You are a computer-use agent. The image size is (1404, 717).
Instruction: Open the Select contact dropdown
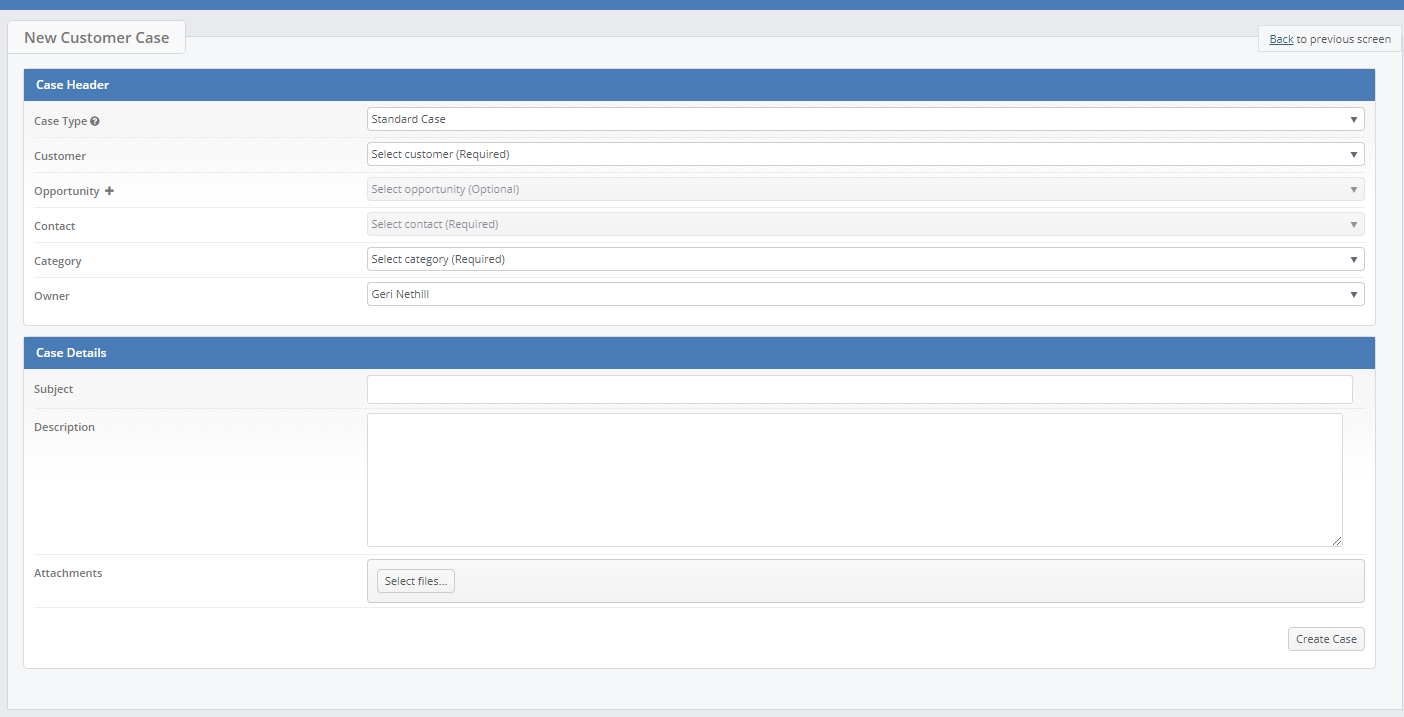(x=865, y=224)
